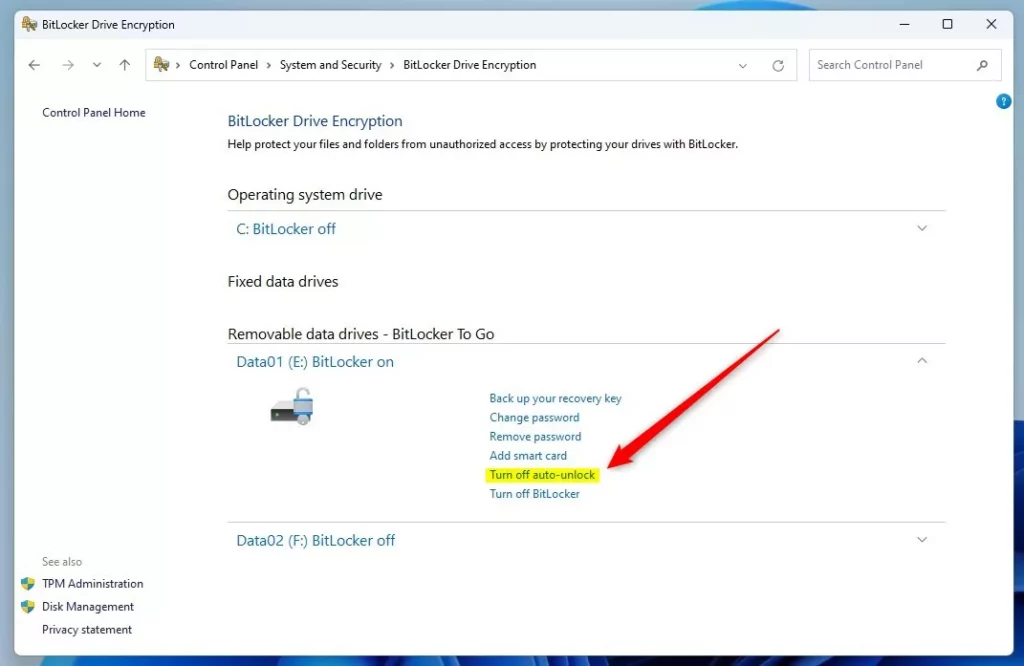
Task: Click the Disk Management shield icon
Action: pos(27,607)
